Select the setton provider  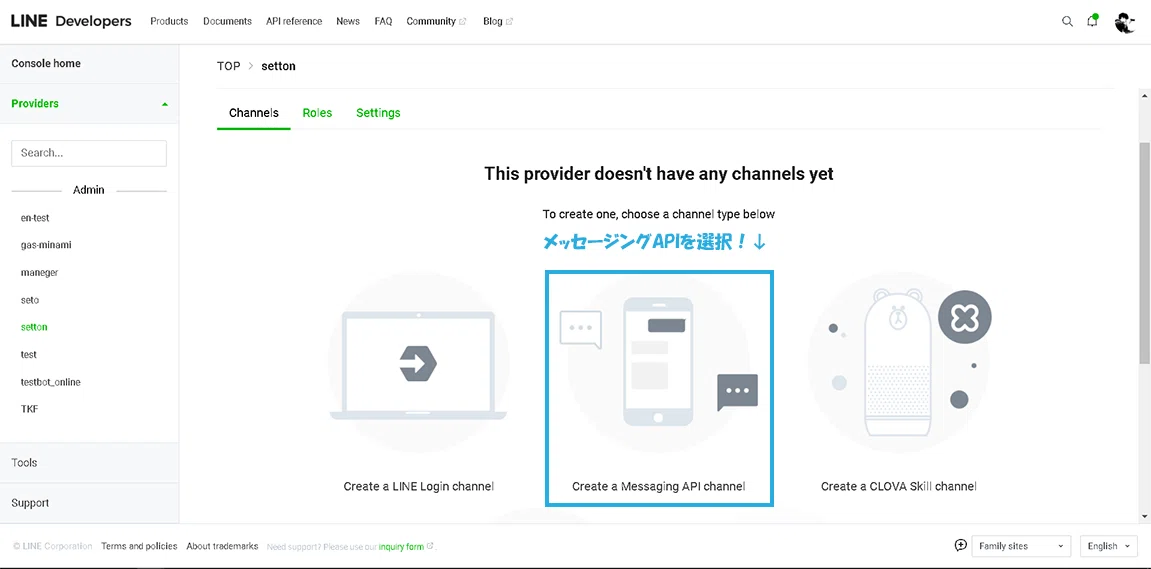(x=35, y=327)
